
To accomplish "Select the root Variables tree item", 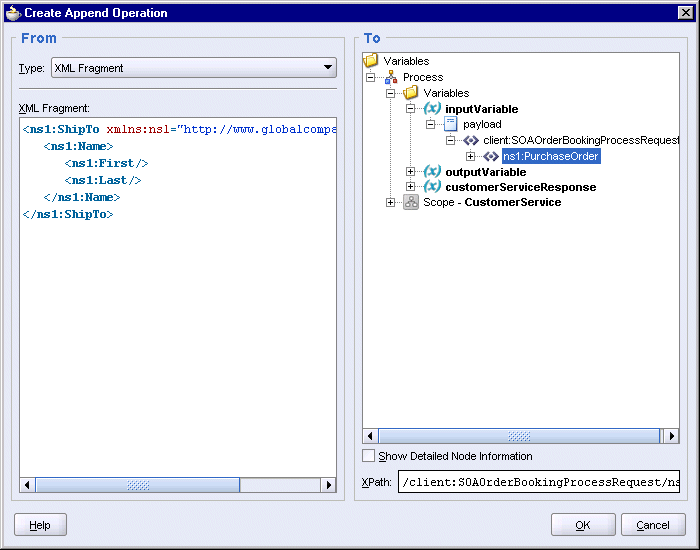I will pos(406,61).
